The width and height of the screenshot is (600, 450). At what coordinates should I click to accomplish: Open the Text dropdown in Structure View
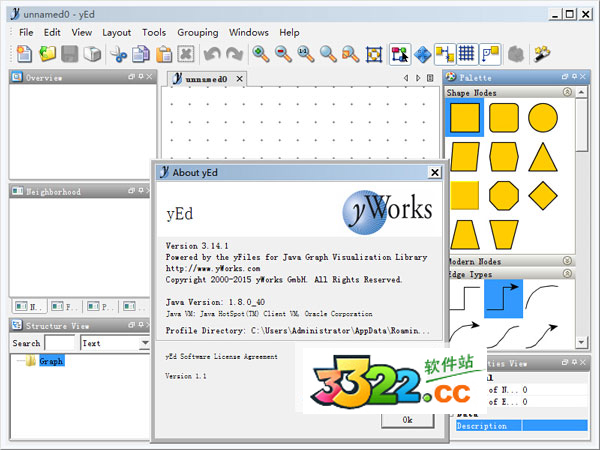(x=115, y=343)
